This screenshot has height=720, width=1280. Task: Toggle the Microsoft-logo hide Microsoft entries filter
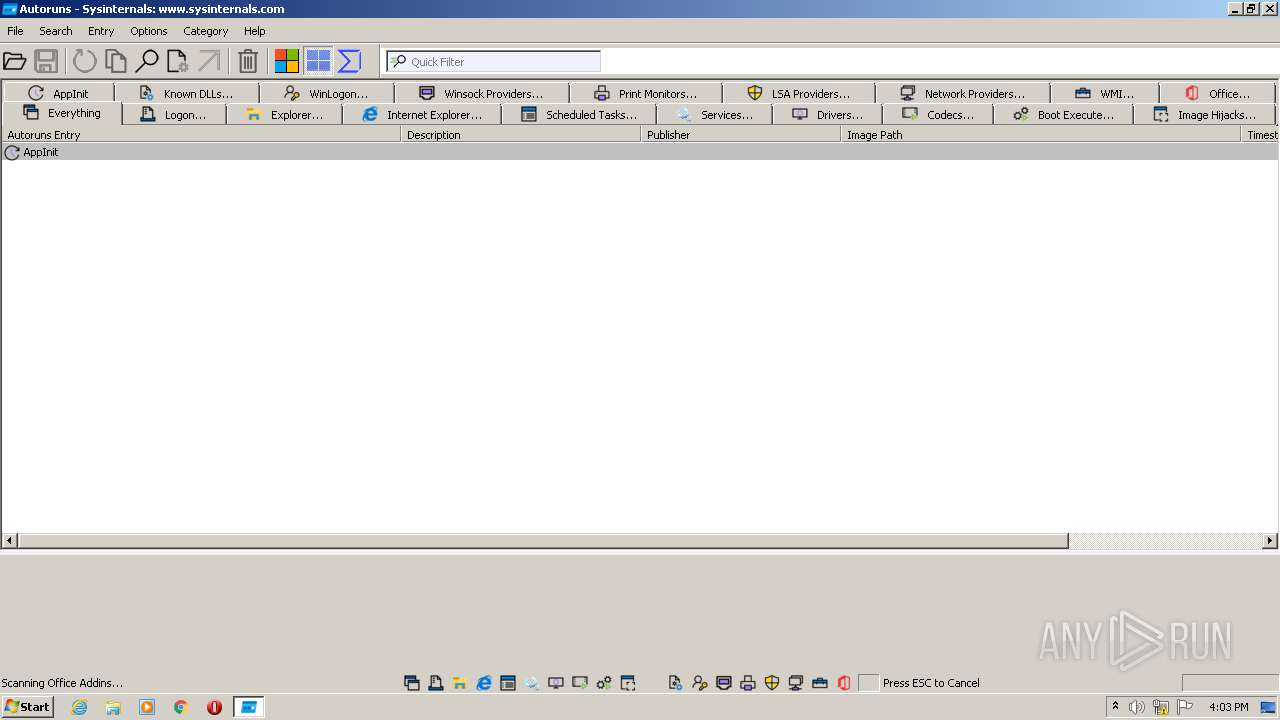(287, 61)
